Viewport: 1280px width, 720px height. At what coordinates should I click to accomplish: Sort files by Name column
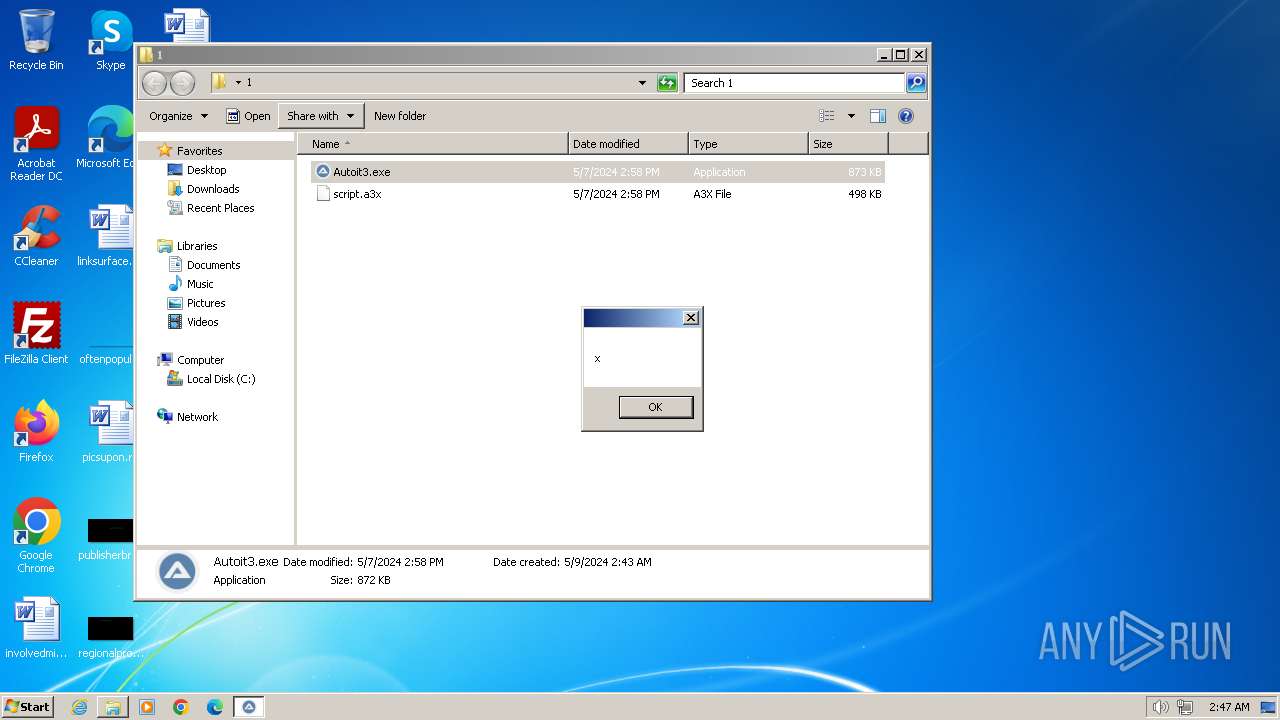click(433, 144)
